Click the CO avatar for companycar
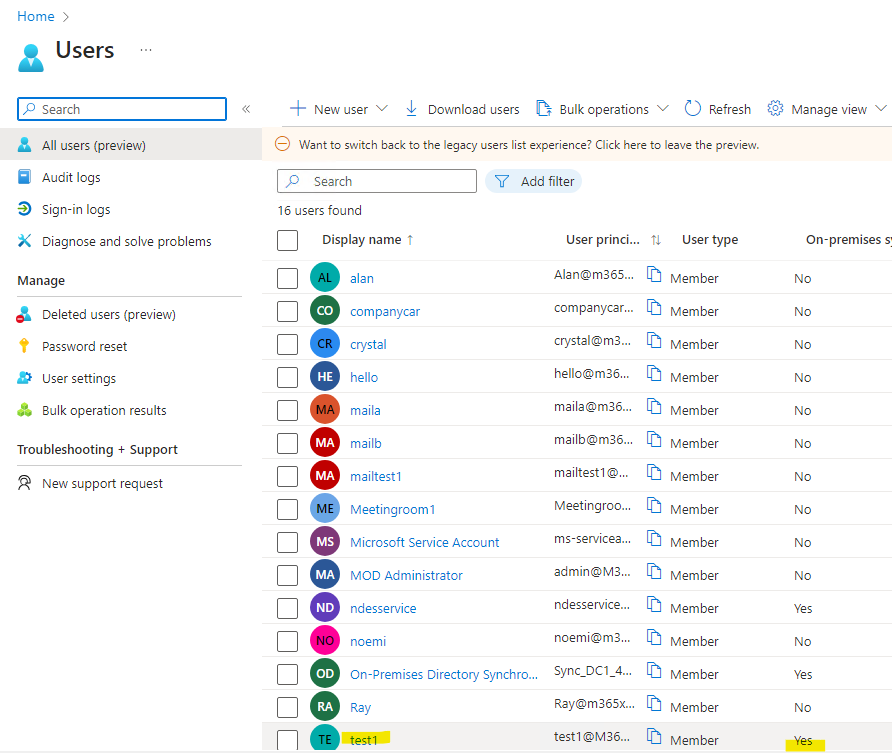The image size is (892, 753). 325,310
